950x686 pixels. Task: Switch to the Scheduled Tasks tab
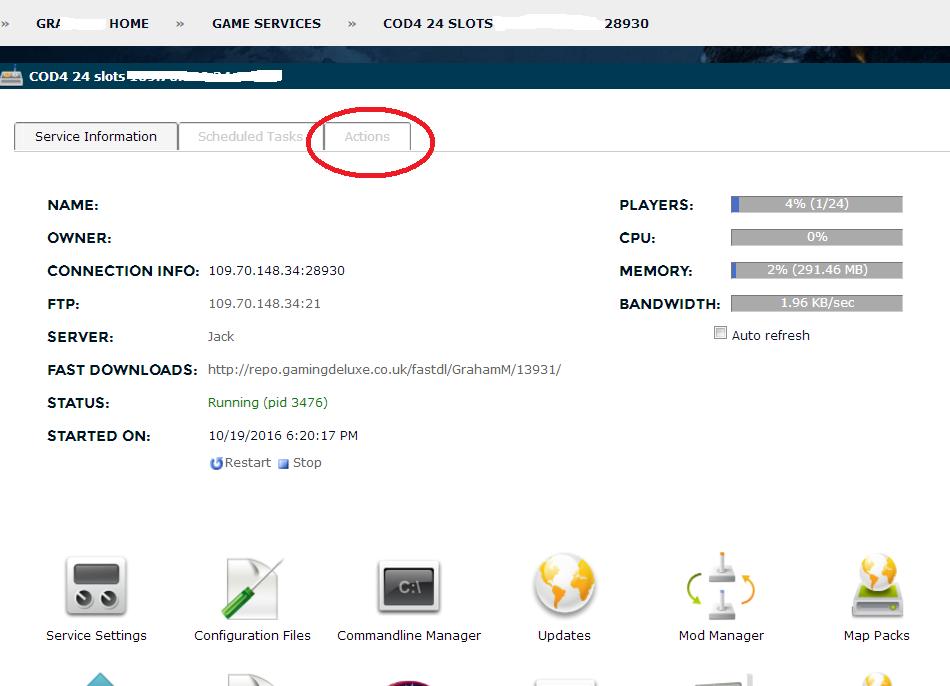pyautogui.click(x=250, y=137)
